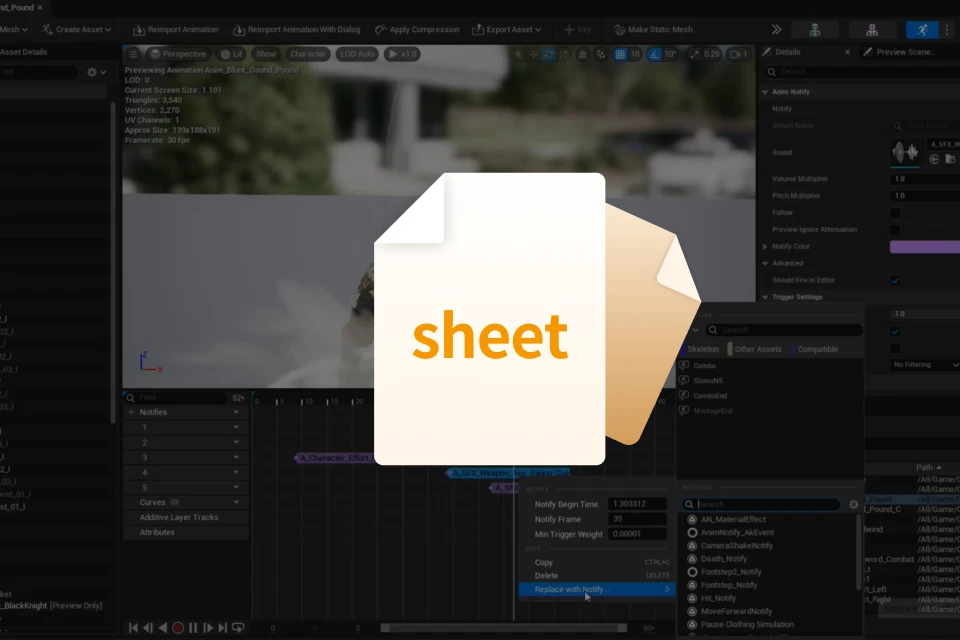Click the notifies search field
This screenshot has width=960, height=640.
pyautogui.click(x=761, y=505)
